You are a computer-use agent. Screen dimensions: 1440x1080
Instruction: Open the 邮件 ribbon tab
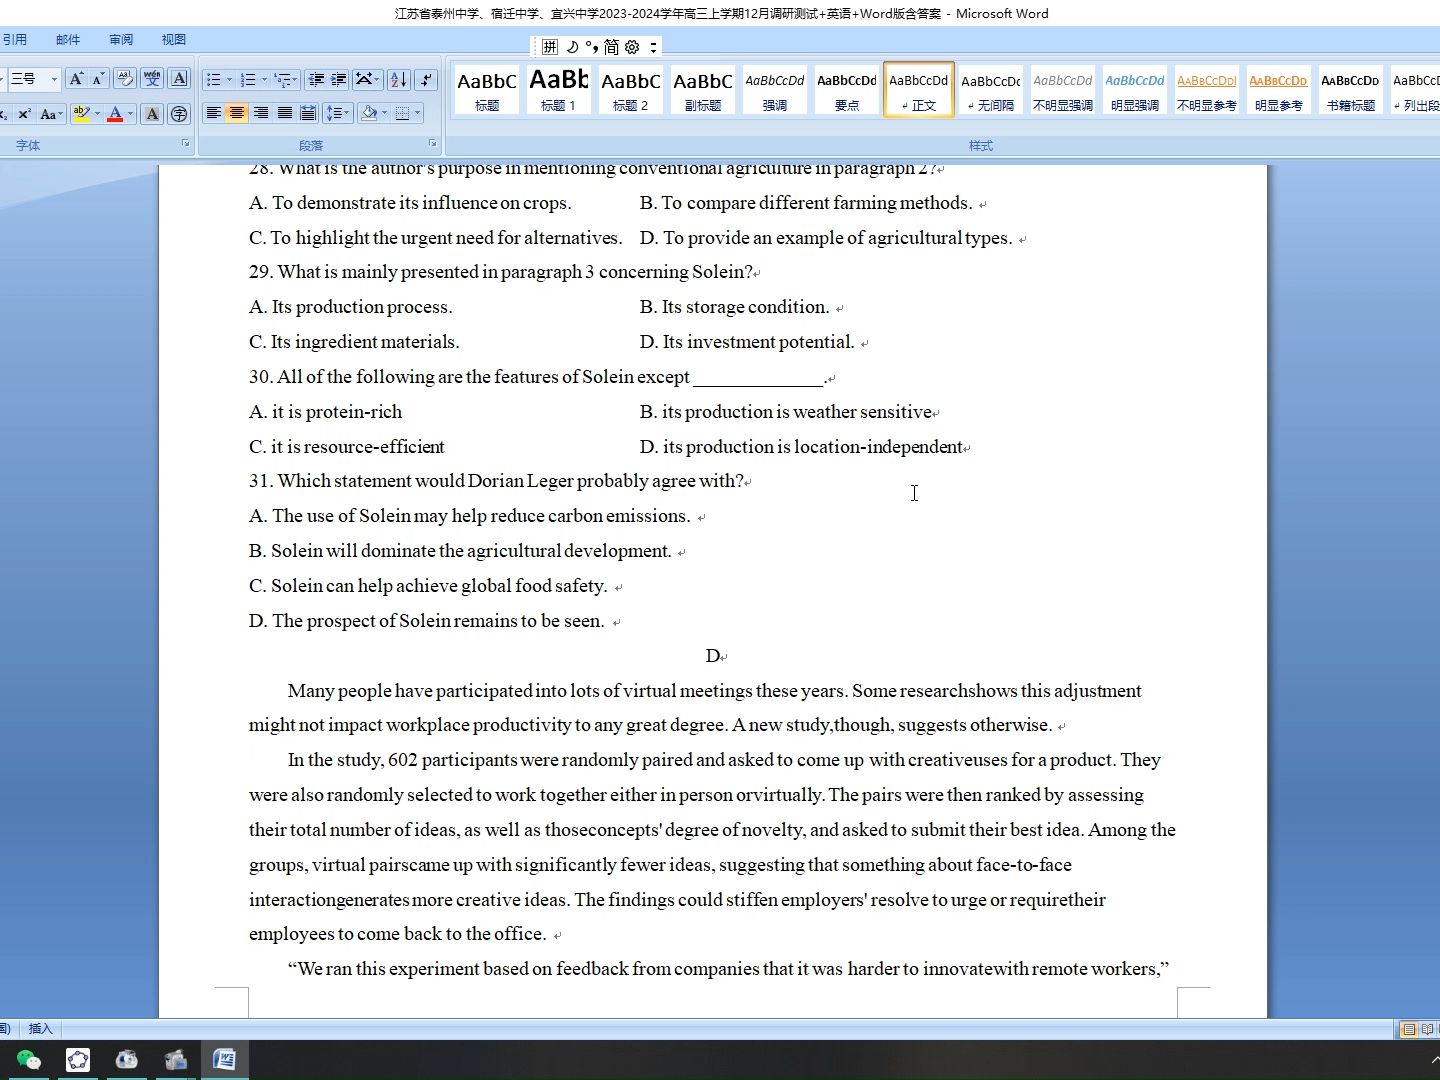(68, 39)
